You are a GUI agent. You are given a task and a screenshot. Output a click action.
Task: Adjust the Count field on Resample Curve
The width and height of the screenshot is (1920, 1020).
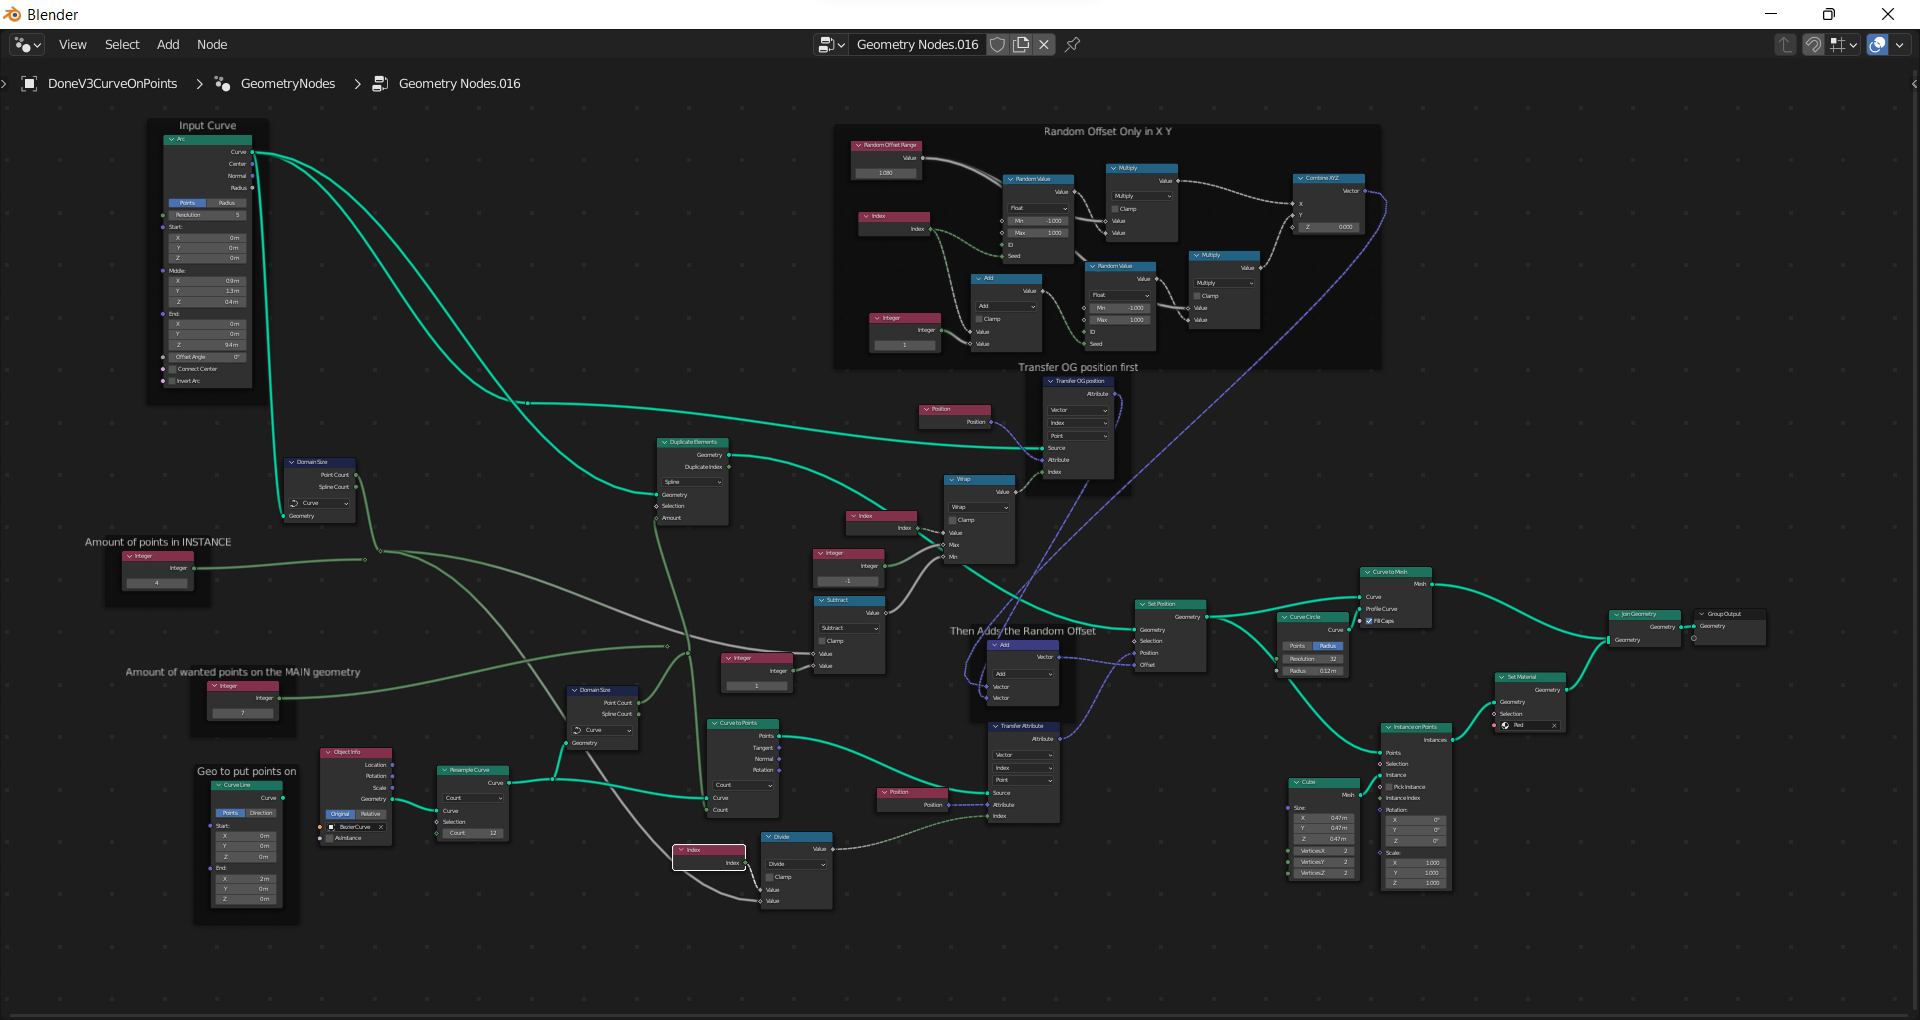(x=473, y=833)
